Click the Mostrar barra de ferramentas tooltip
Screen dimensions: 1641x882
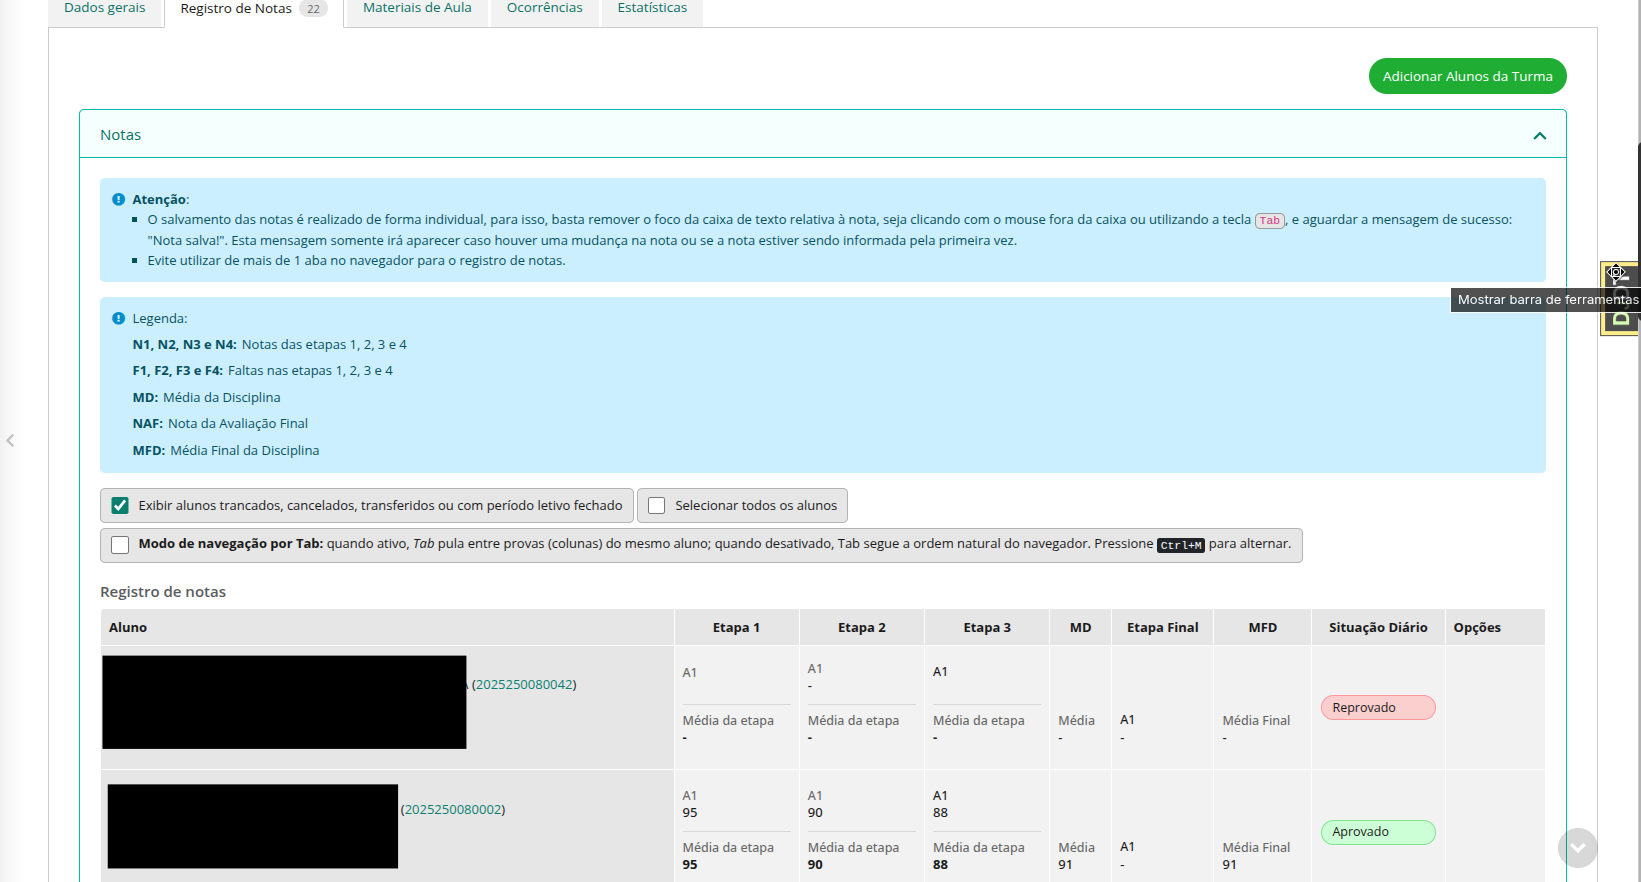pos(1546,300)
